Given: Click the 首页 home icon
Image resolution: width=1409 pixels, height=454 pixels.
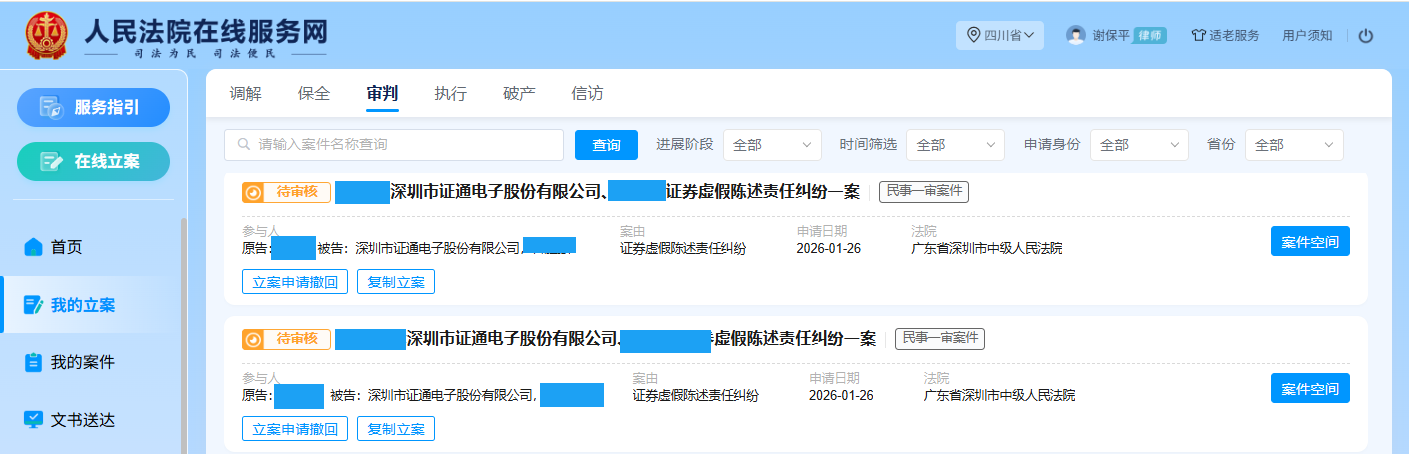Looking at the screenshot, I should click(x=34, y=246).
